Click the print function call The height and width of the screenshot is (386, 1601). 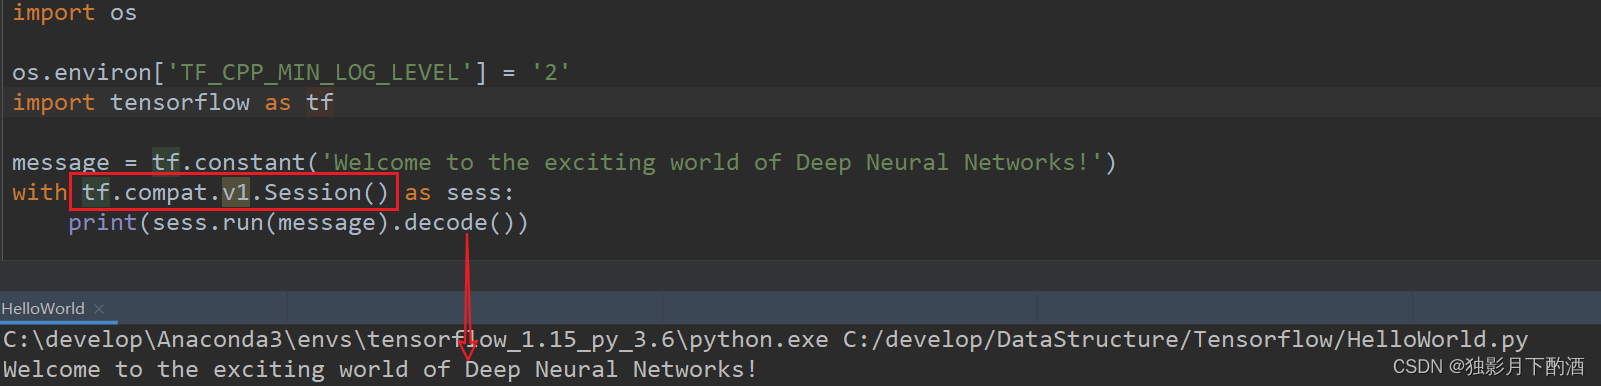coord(102,222)
